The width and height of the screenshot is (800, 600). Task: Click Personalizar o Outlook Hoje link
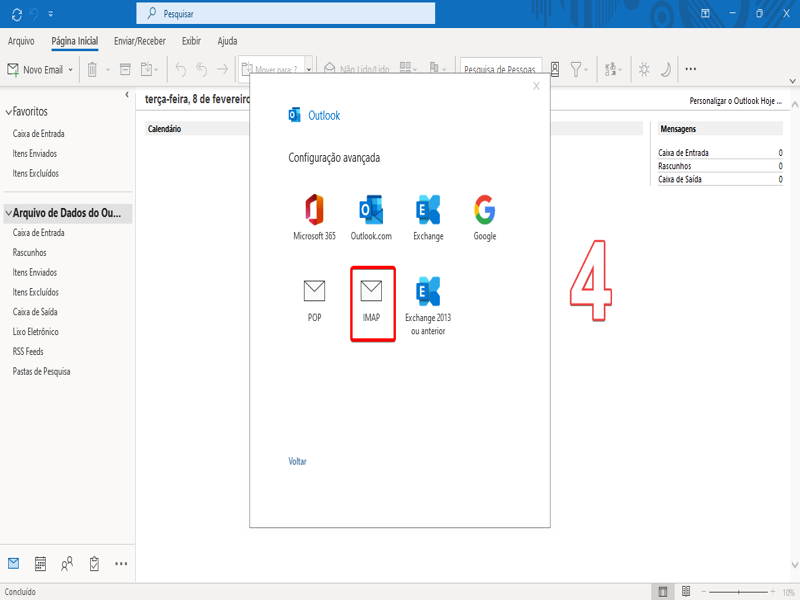click(735, 101)
